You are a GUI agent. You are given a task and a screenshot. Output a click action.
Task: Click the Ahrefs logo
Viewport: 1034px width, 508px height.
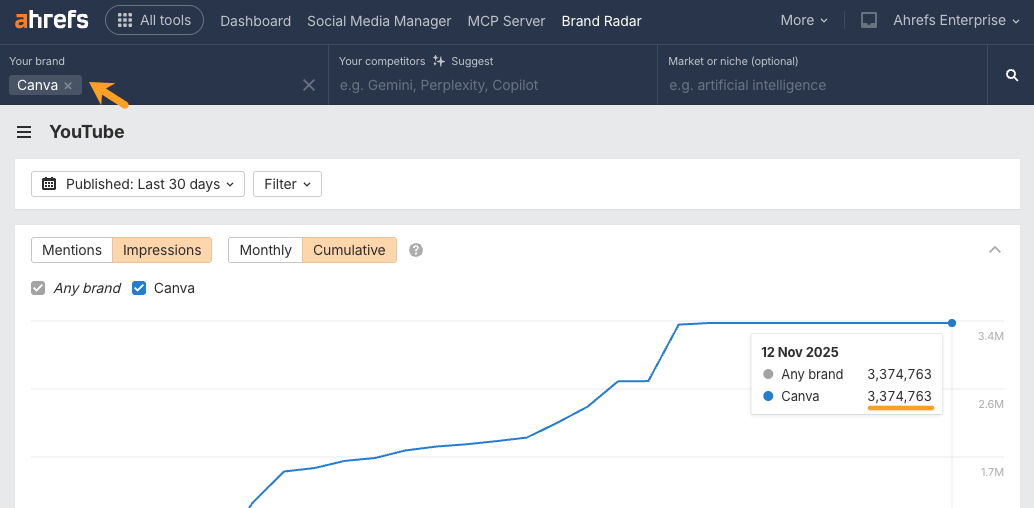[x=51, y=20]
